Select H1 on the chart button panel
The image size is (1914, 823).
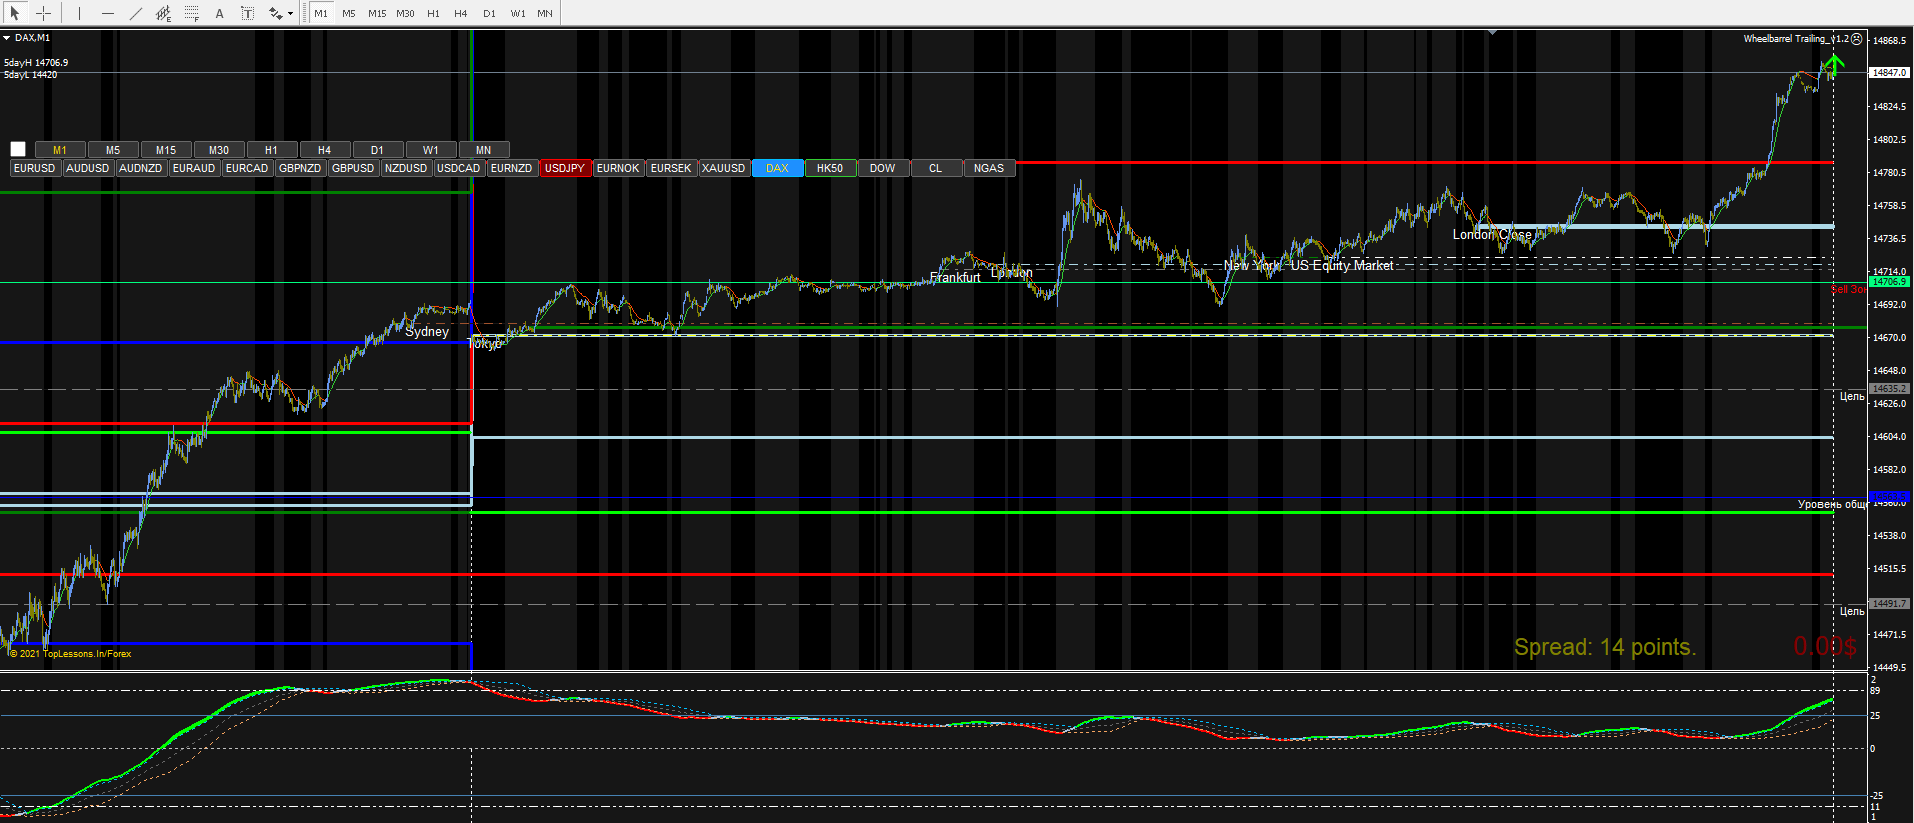pyautogui.click(x=272, y=150)
